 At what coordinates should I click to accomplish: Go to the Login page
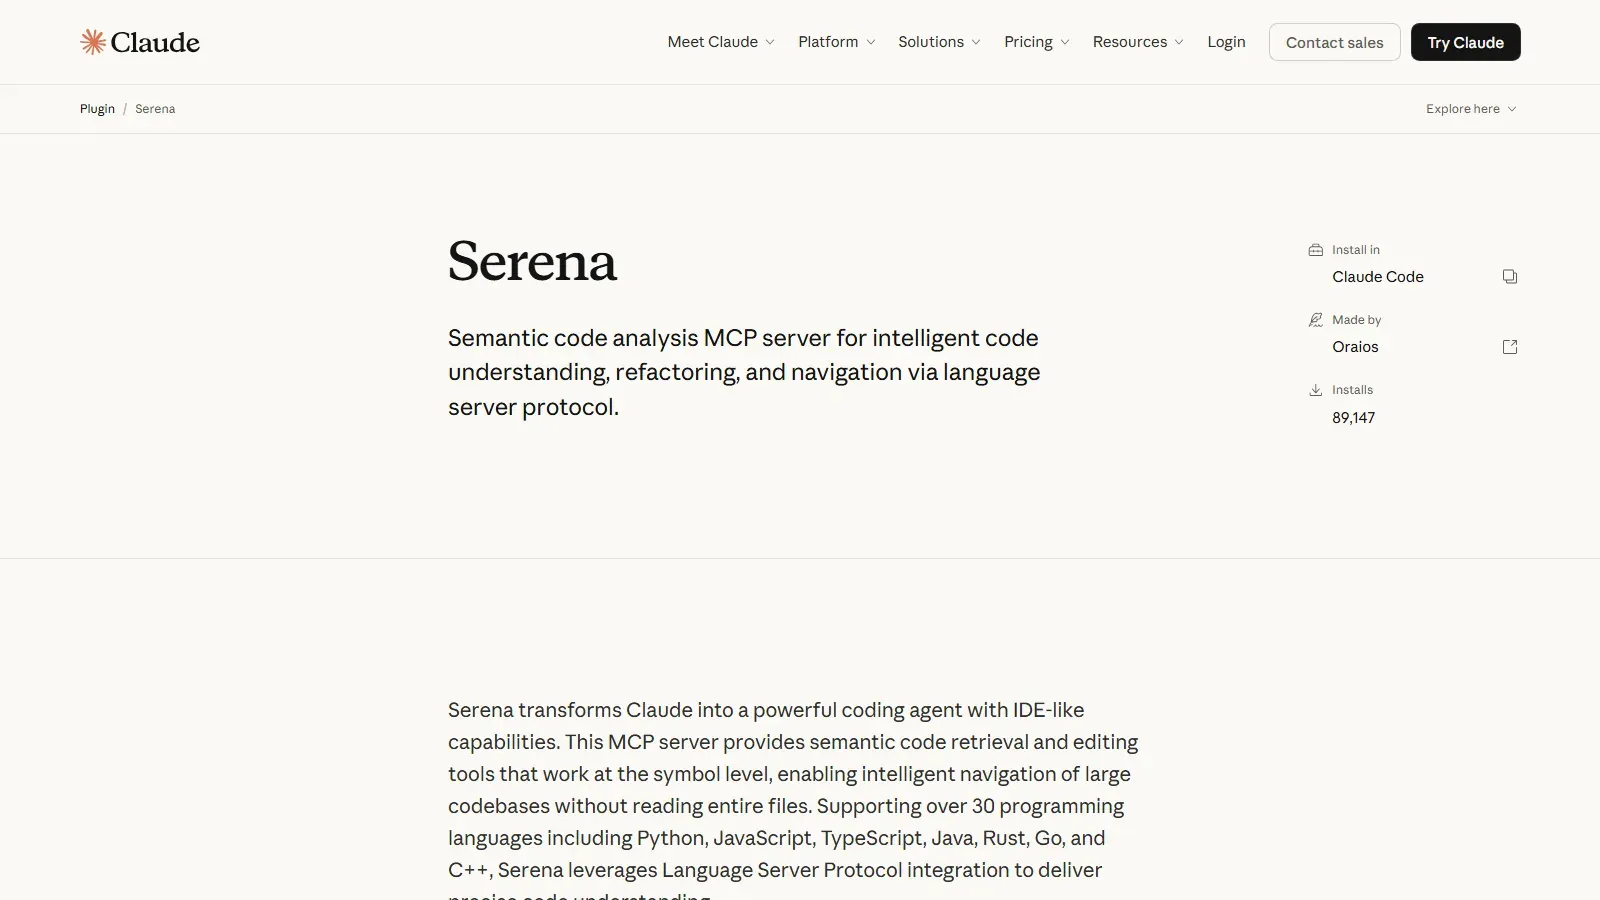pos(1226,42)
